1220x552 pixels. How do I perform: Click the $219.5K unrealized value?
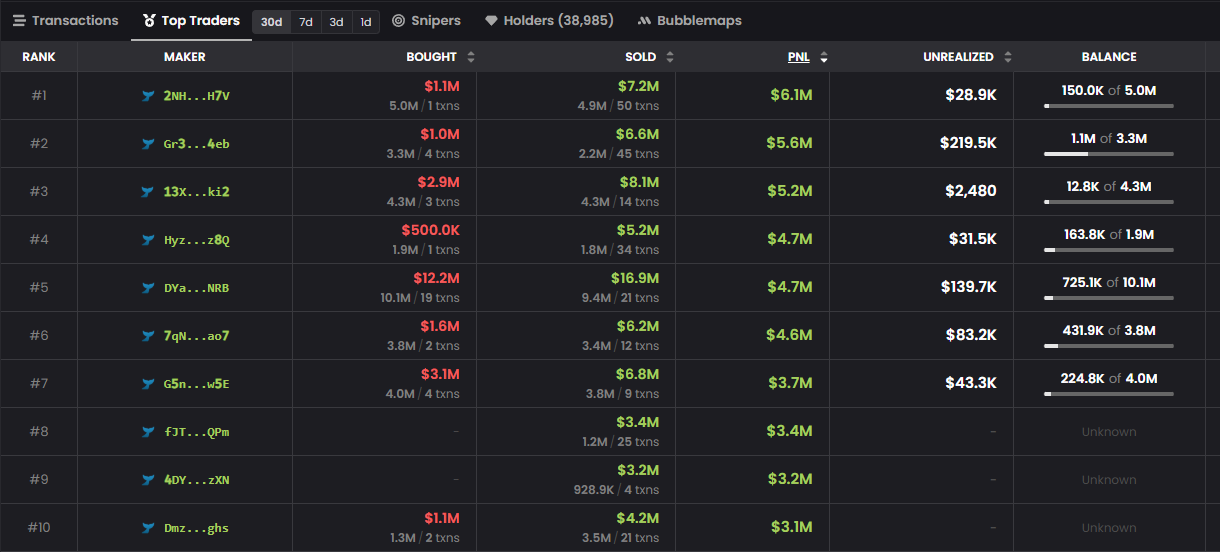coord(968,143)
